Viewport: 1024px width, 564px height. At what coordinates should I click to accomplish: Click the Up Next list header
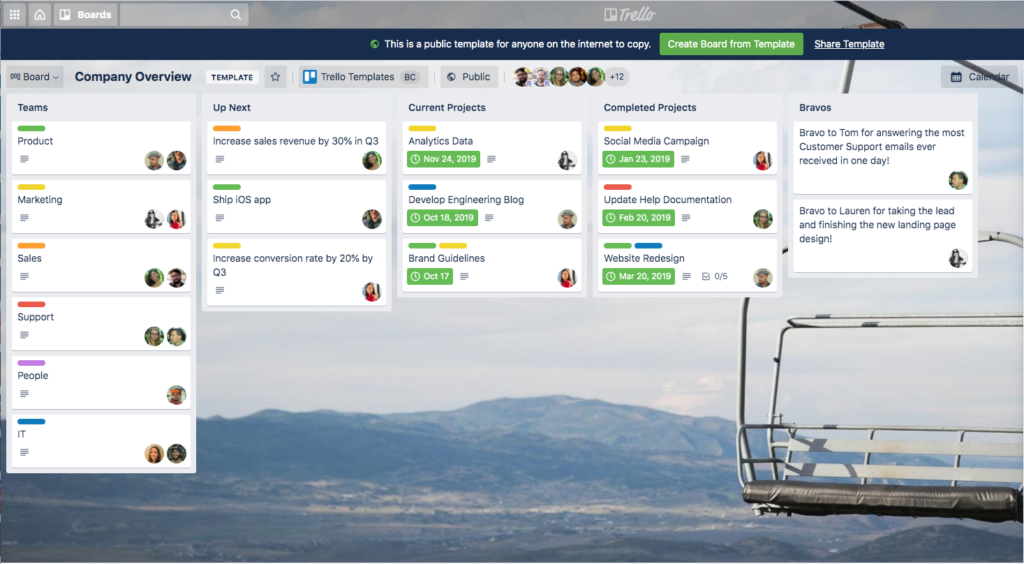[x=232, y=108]
